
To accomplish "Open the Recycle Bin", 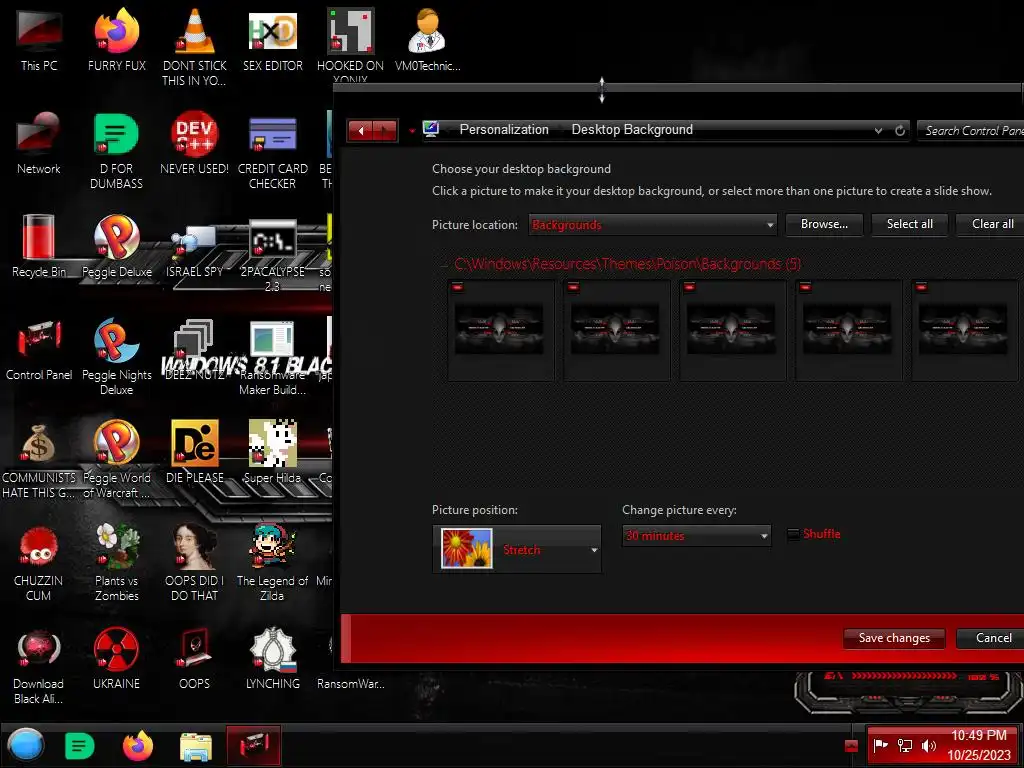I will [x=39, y=247].
